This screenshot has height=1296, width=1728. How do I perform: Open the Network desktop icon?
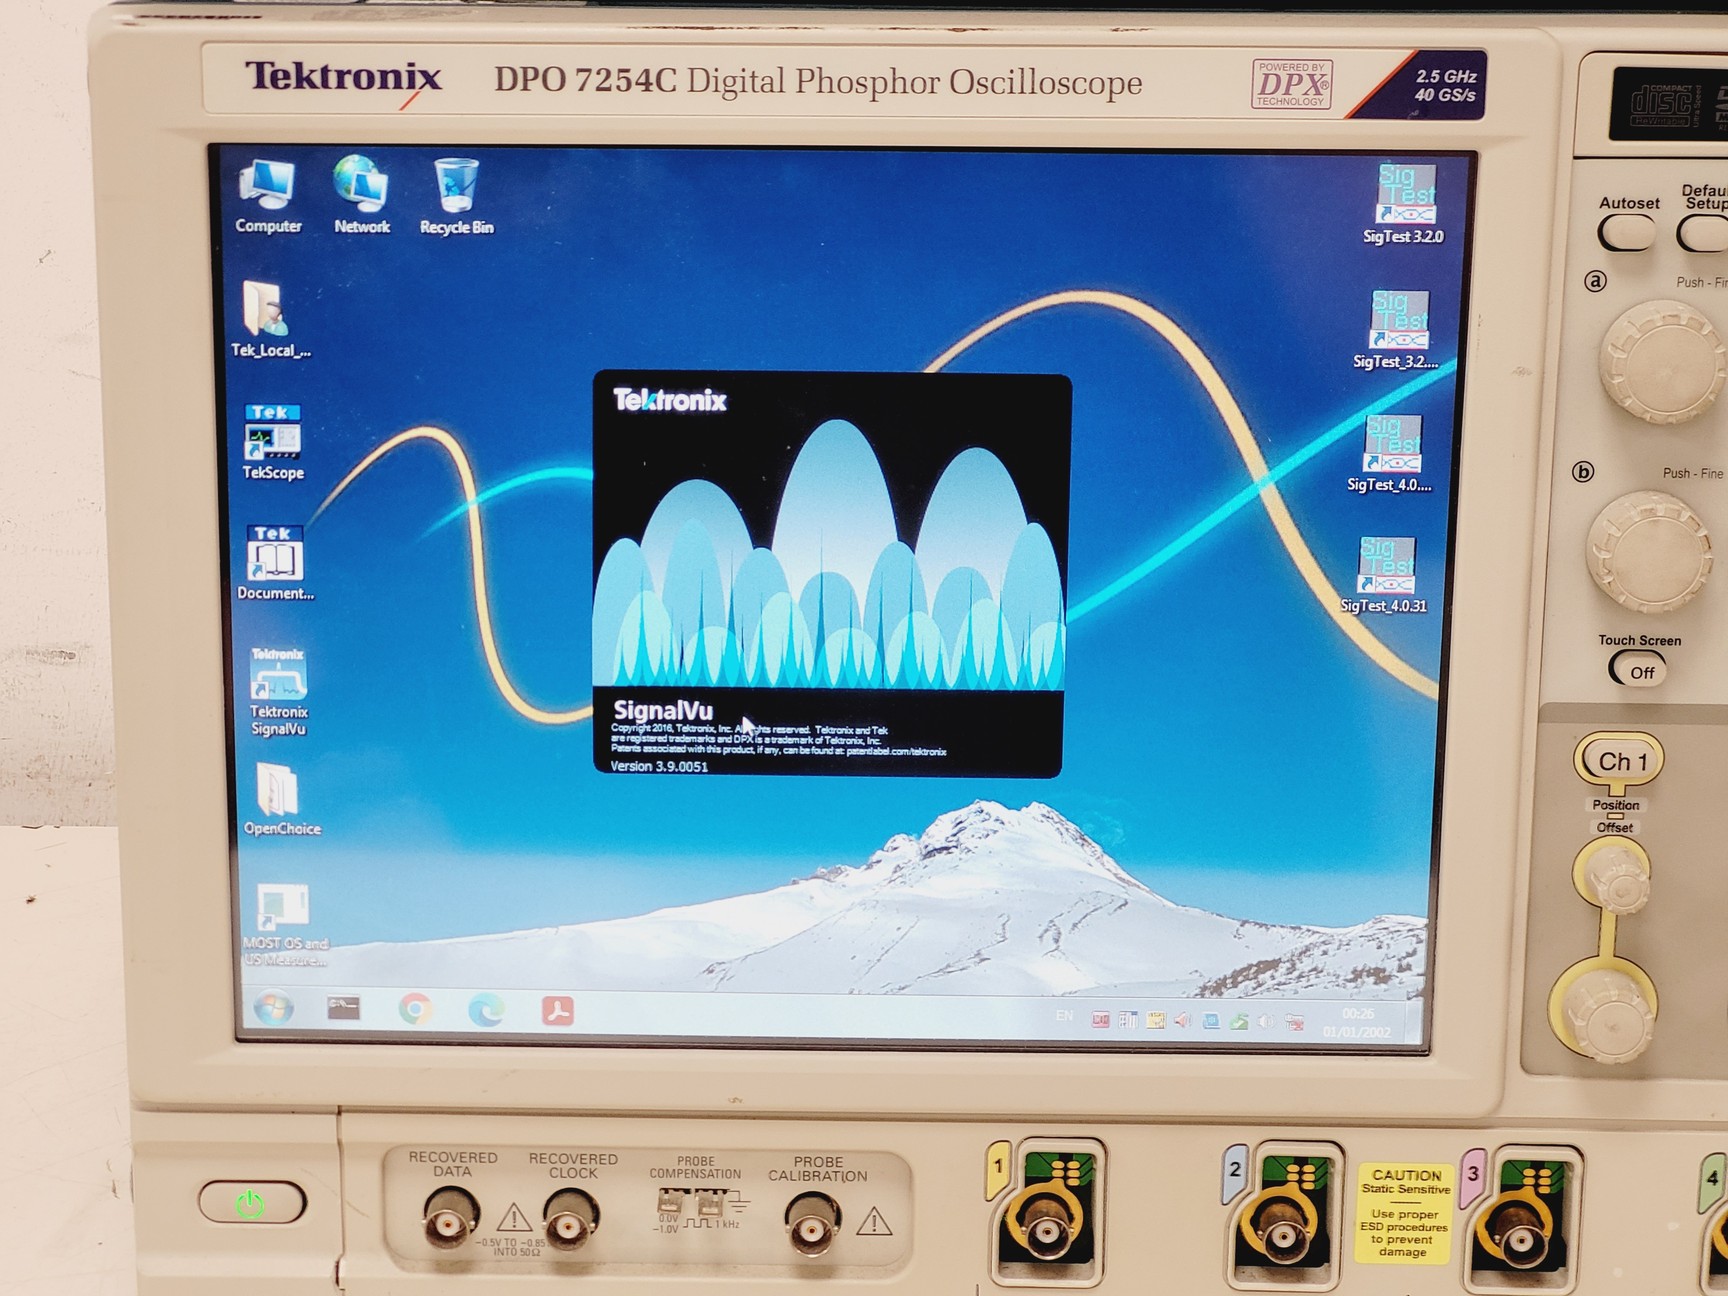pos(361,196)
